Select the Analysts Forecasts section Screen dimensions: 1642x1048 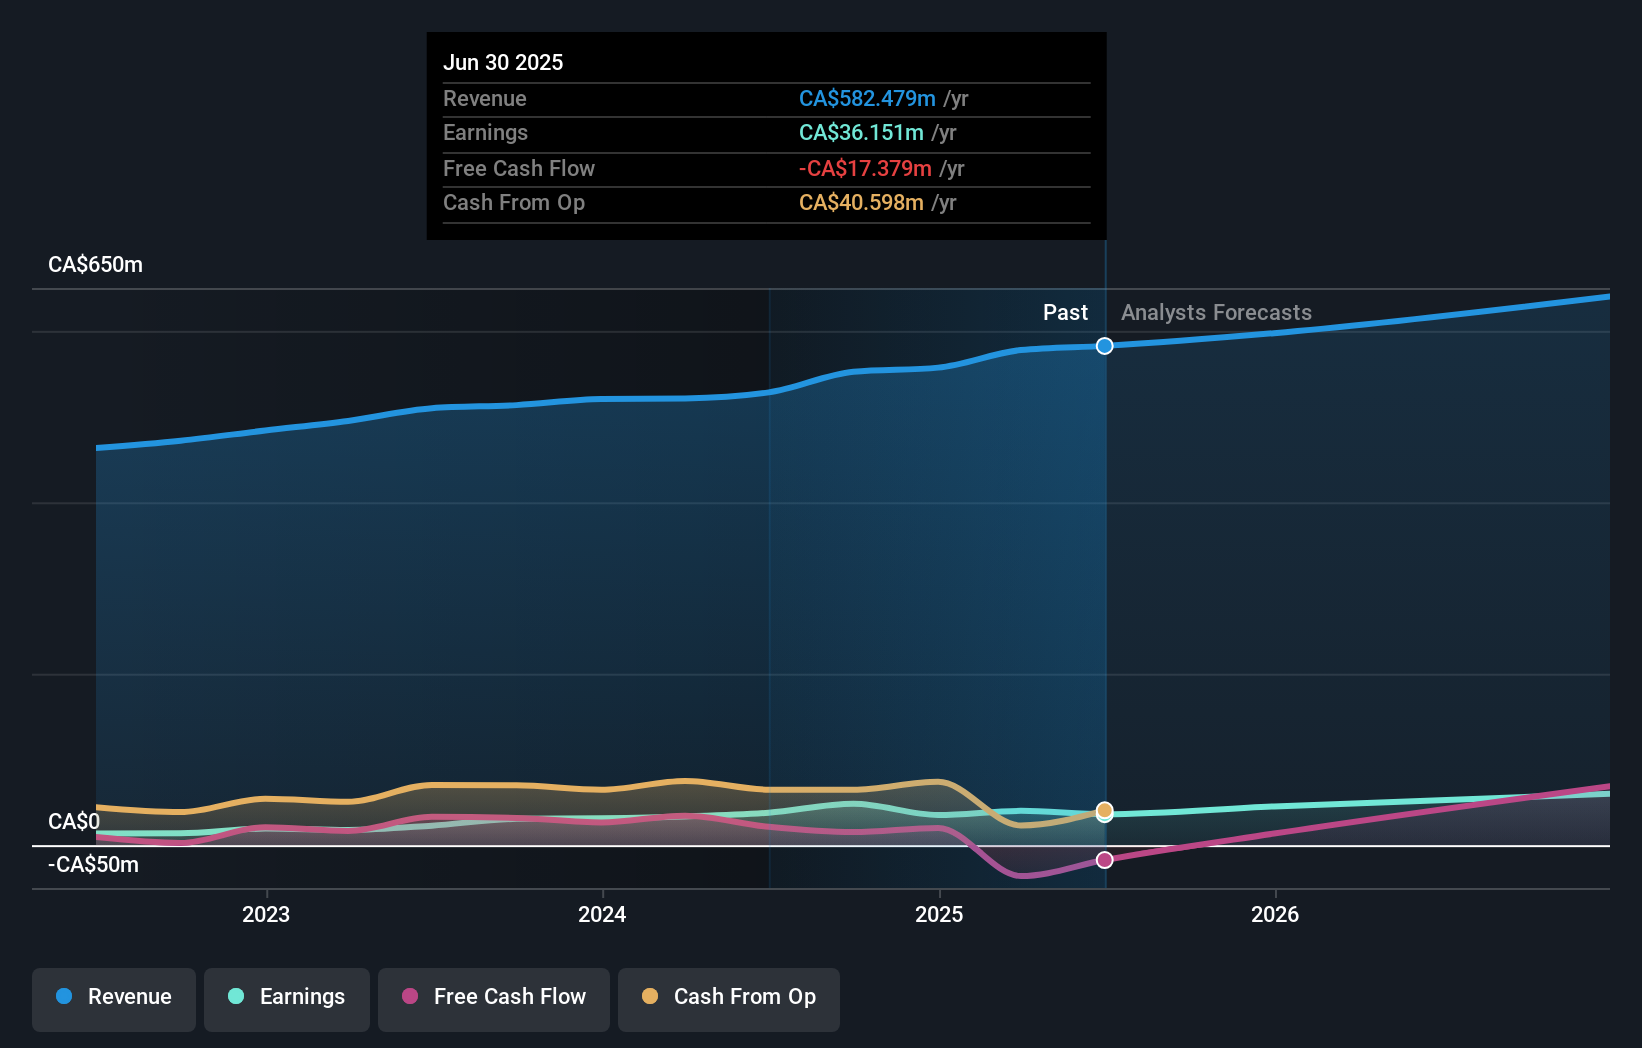(x=1216, y=312)
